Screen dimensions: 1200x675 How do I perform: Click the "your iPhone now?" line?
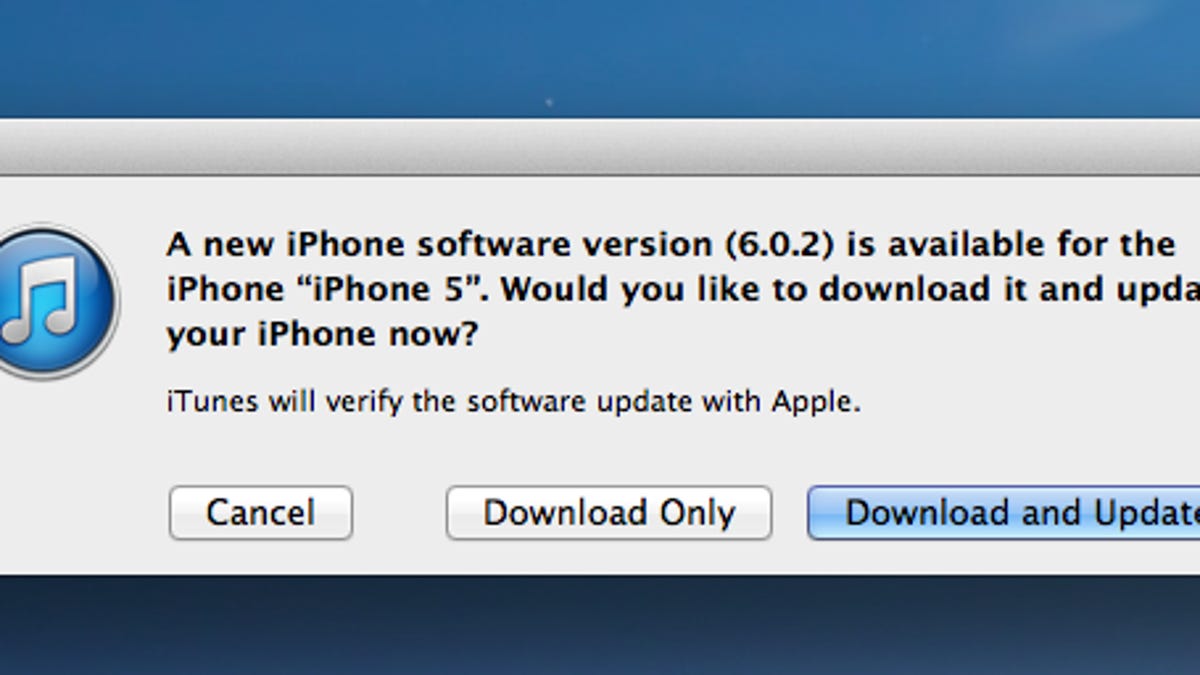point(322,335)
